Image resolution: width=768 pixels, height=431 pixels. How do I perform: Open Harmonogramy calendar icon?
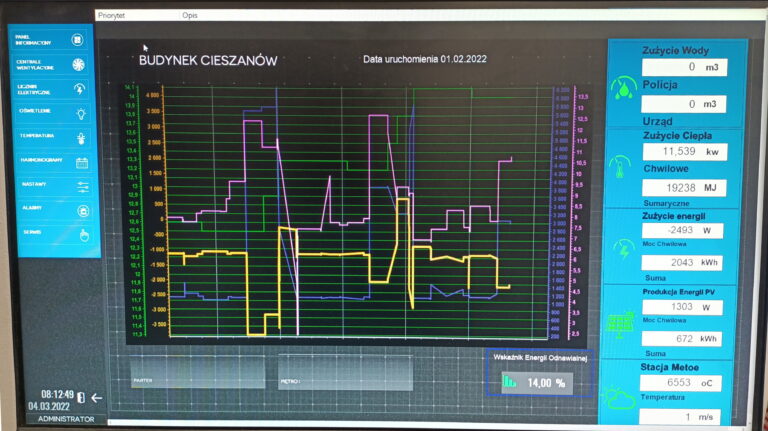point(82,163)
